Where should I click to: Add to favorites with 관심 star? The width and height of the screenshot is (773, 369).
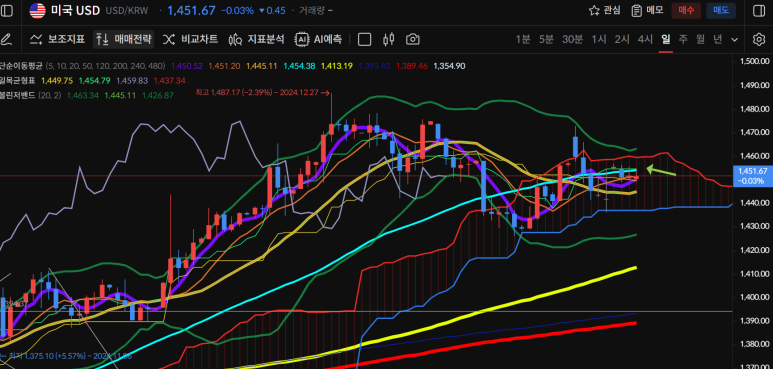tap(605, 10)
